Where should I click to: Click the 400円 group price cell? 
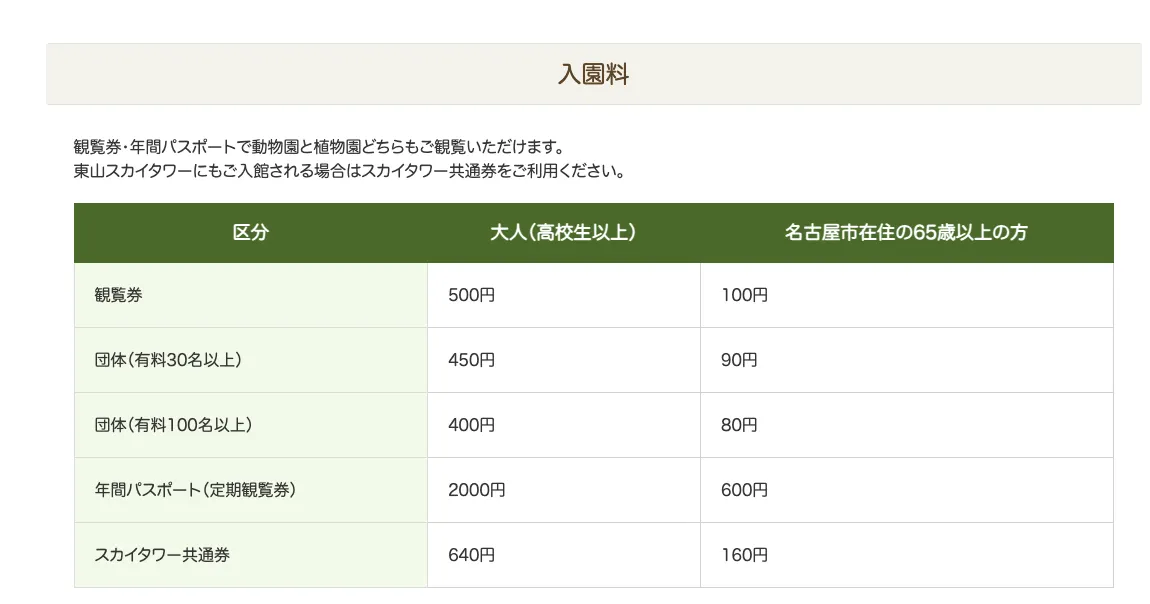coord(472,425)
